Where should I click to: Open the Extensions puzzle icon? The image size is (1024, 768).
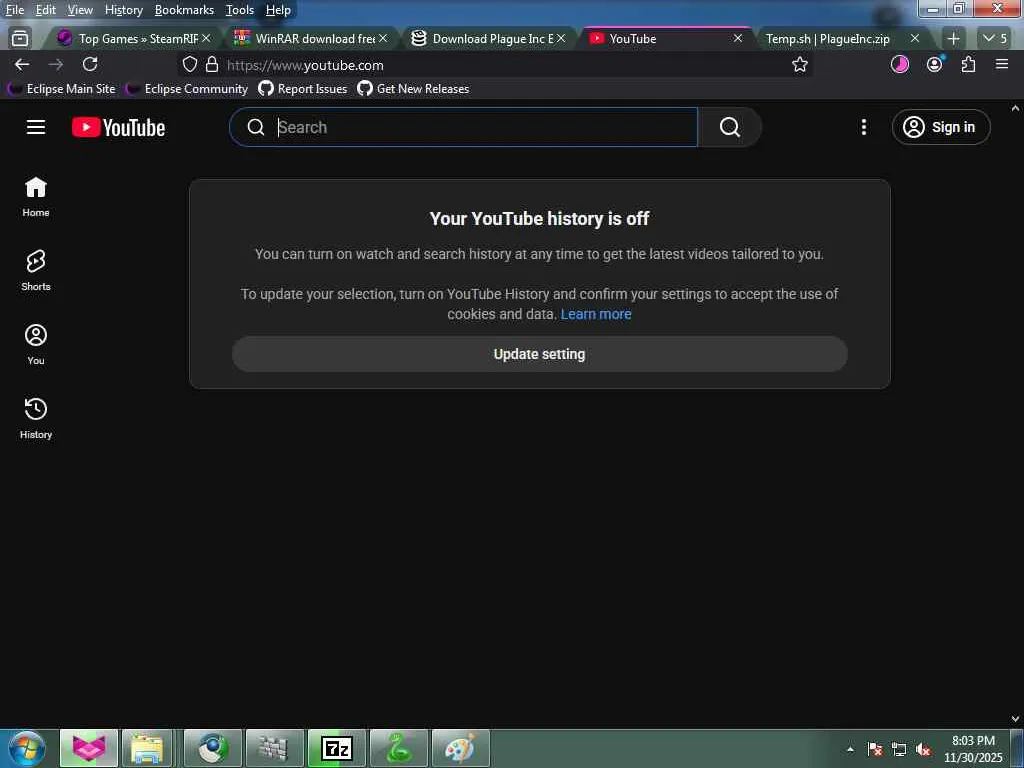968,64
